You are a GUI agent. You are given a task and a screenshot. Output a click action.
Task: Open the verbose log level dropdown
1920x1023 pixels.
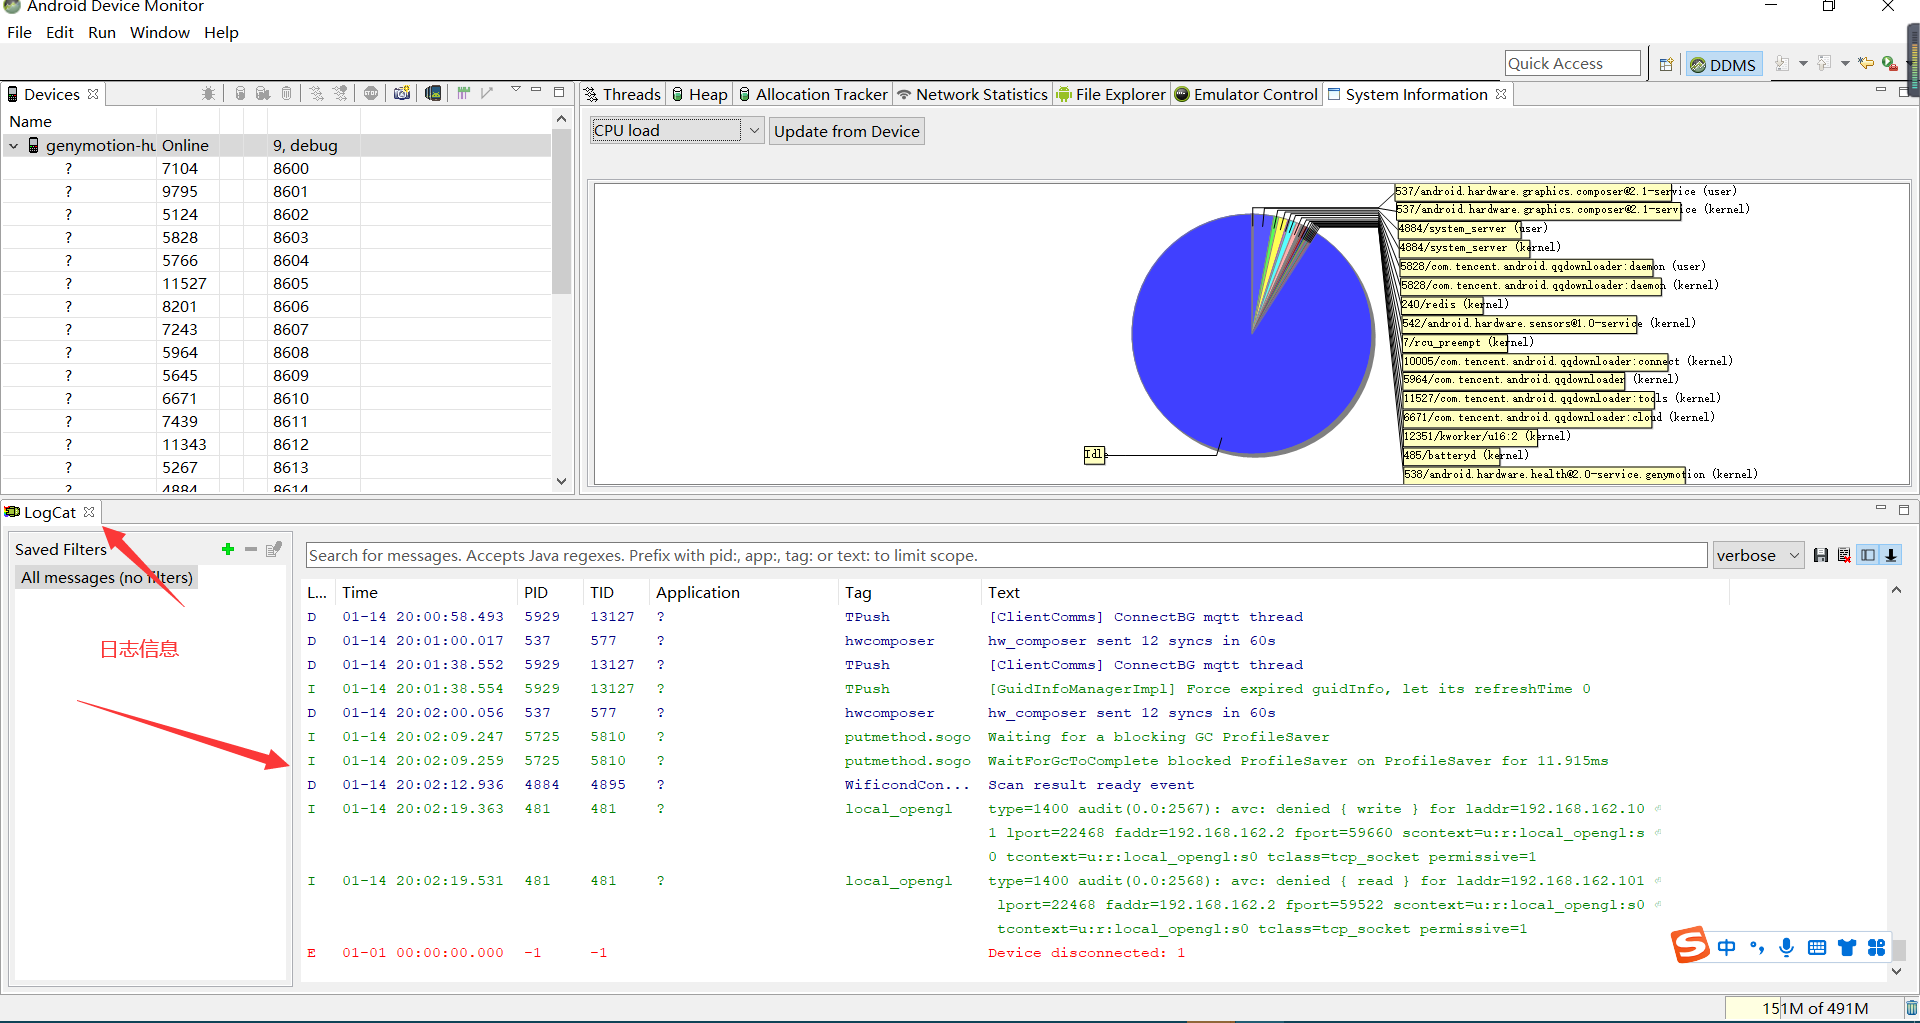click(x=1758, y=555)
